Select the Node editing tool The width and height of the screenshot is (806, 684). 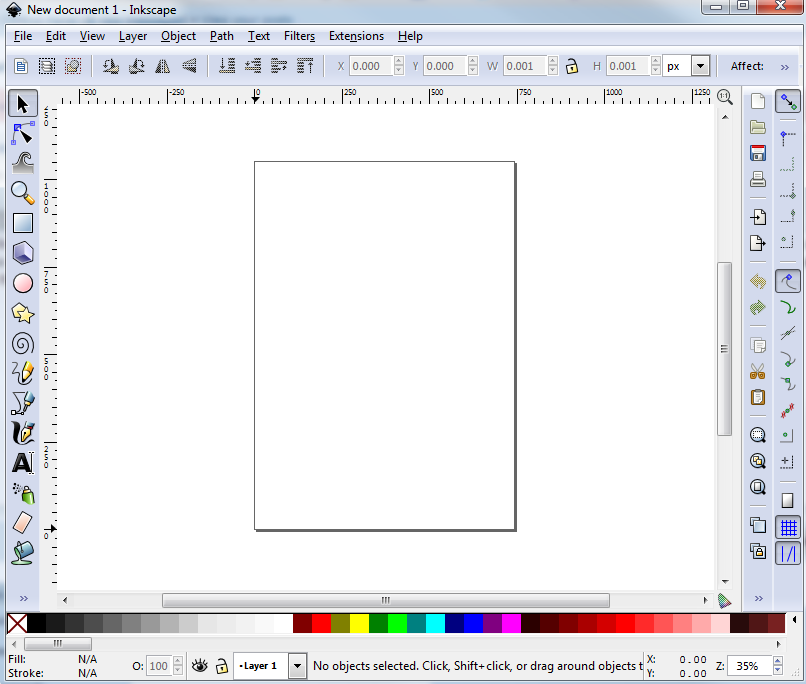(x=22, y=133)
